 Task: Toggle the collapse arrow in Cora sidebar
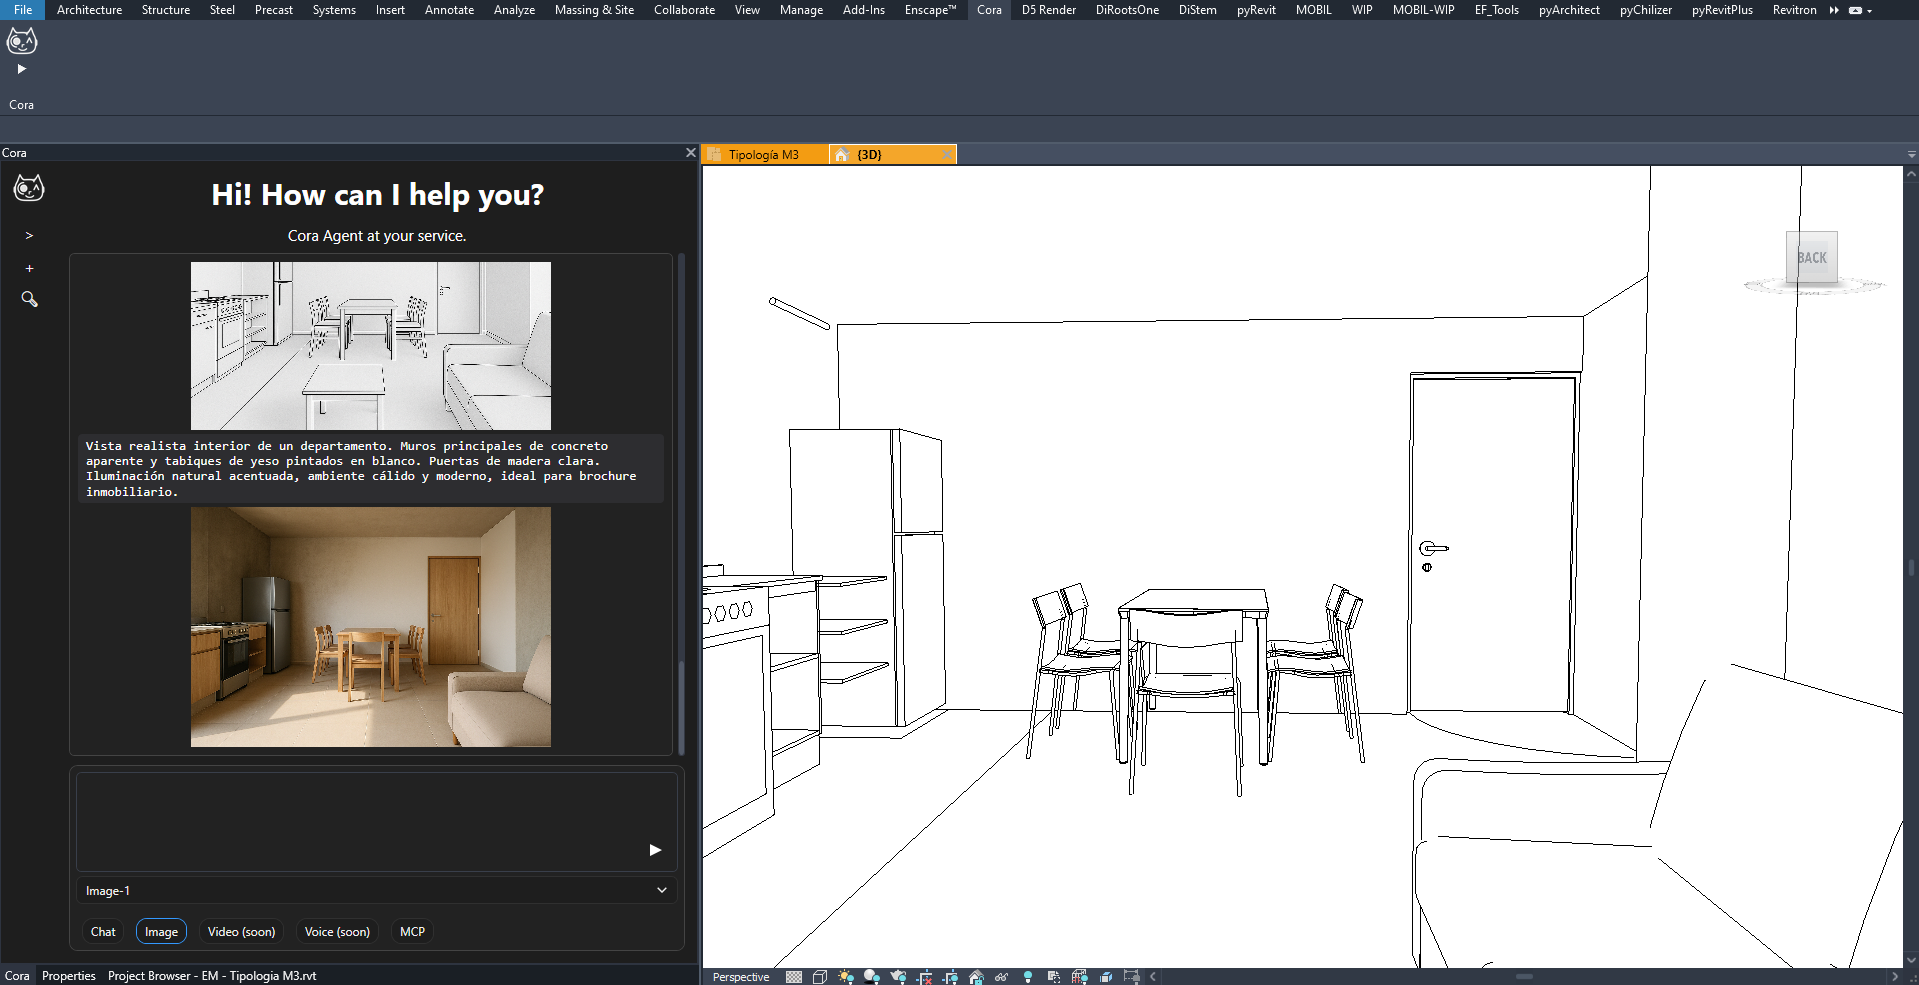[x=29, y=235]
